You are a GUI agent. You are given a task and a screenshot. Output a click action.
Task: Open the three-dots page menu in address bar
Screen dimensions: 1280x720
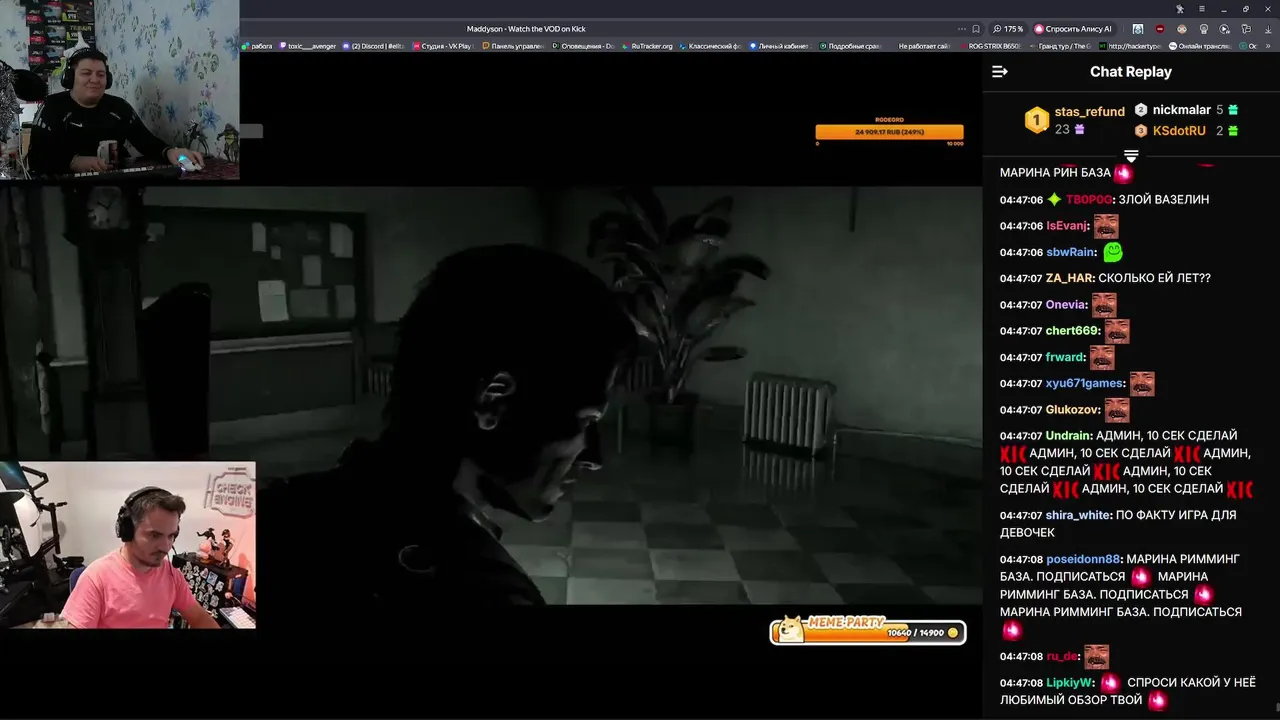pyautogui.click(x=961, y=29)
